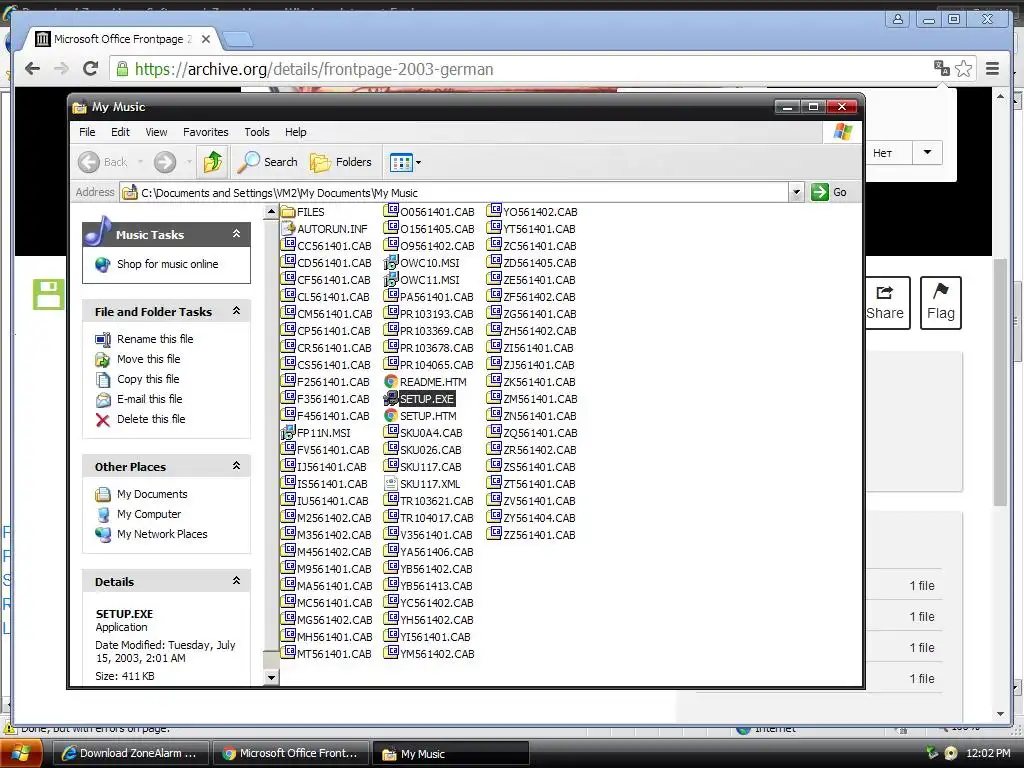
Task: Select the ZM561401.CAB file
Action: point(532,399)
